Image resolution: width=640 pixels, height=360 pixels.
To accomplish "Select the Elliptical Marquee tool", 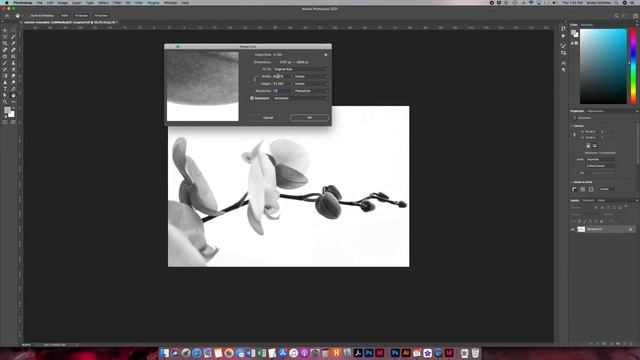I will (x=13, y=31).
